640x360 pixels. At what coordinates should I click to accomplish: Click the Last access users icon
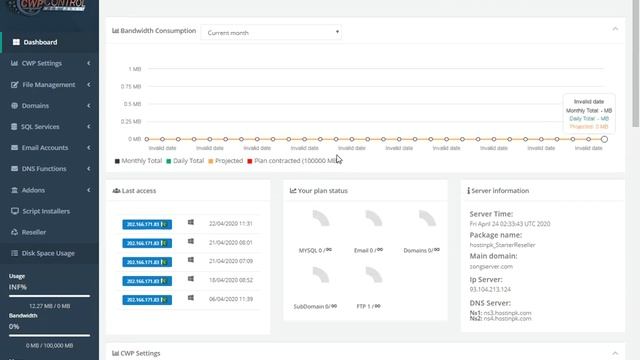116,191
